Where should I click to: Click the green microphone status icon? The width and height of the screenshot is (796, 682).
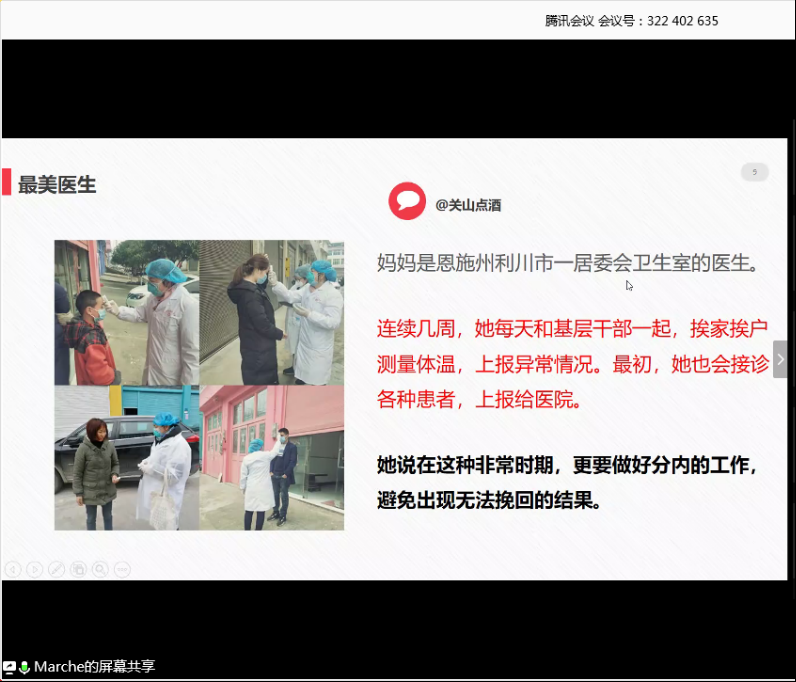[x=24, y=667]
